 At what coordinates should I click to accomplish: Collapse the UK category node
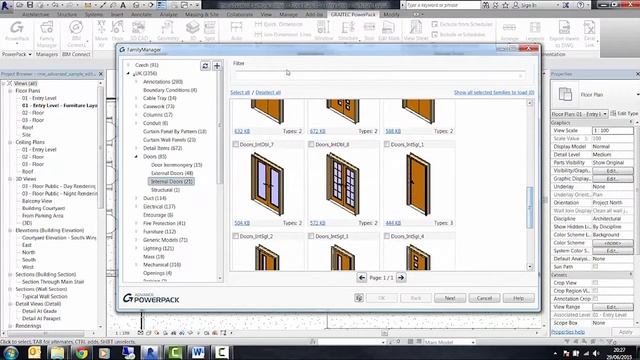(128, 73)
